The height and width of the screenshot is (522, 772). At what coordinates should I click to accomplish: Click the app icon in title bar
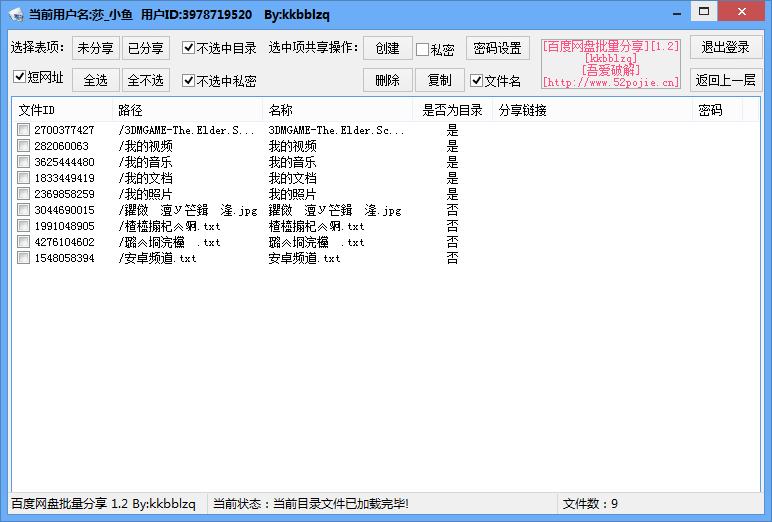coord(16,14)
